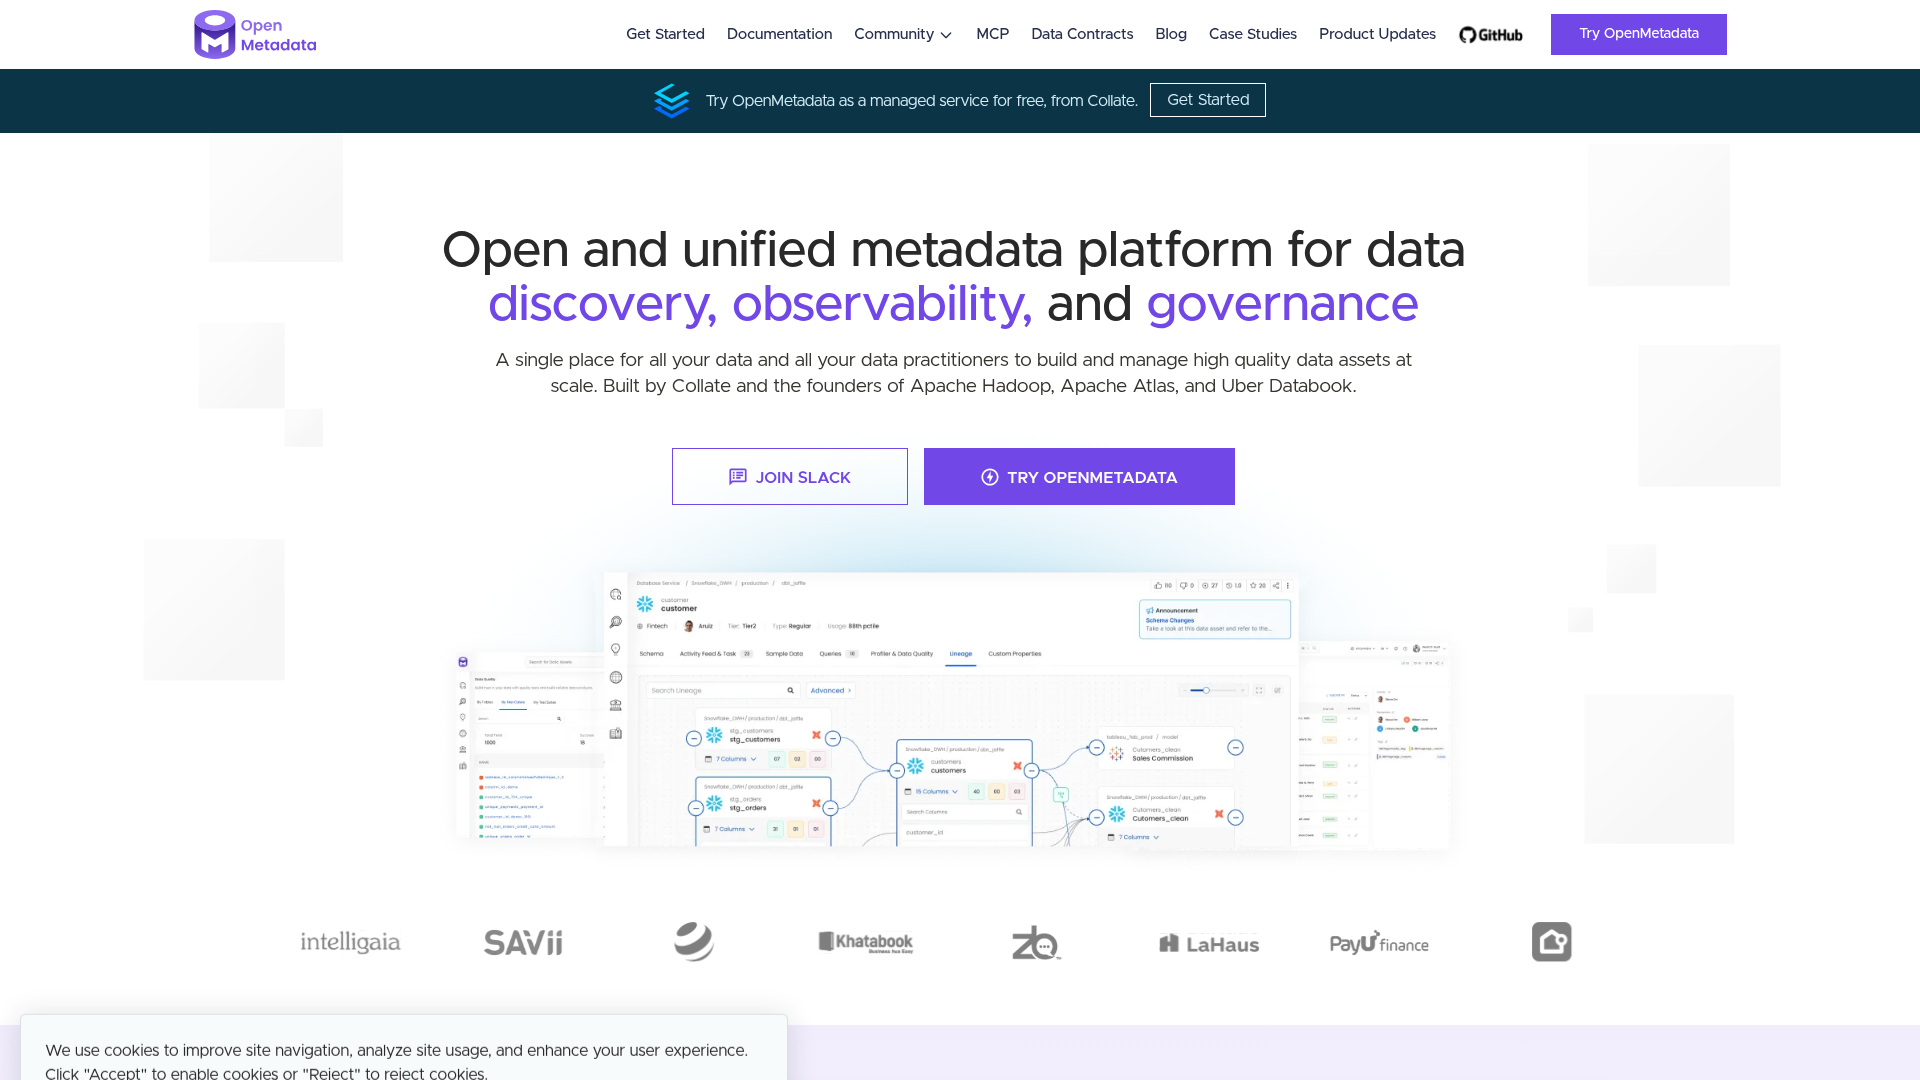Open Advanced options in lineage search
Image resolution: width=1920 pixels, height=1080 pixels.
click(830, 691)
